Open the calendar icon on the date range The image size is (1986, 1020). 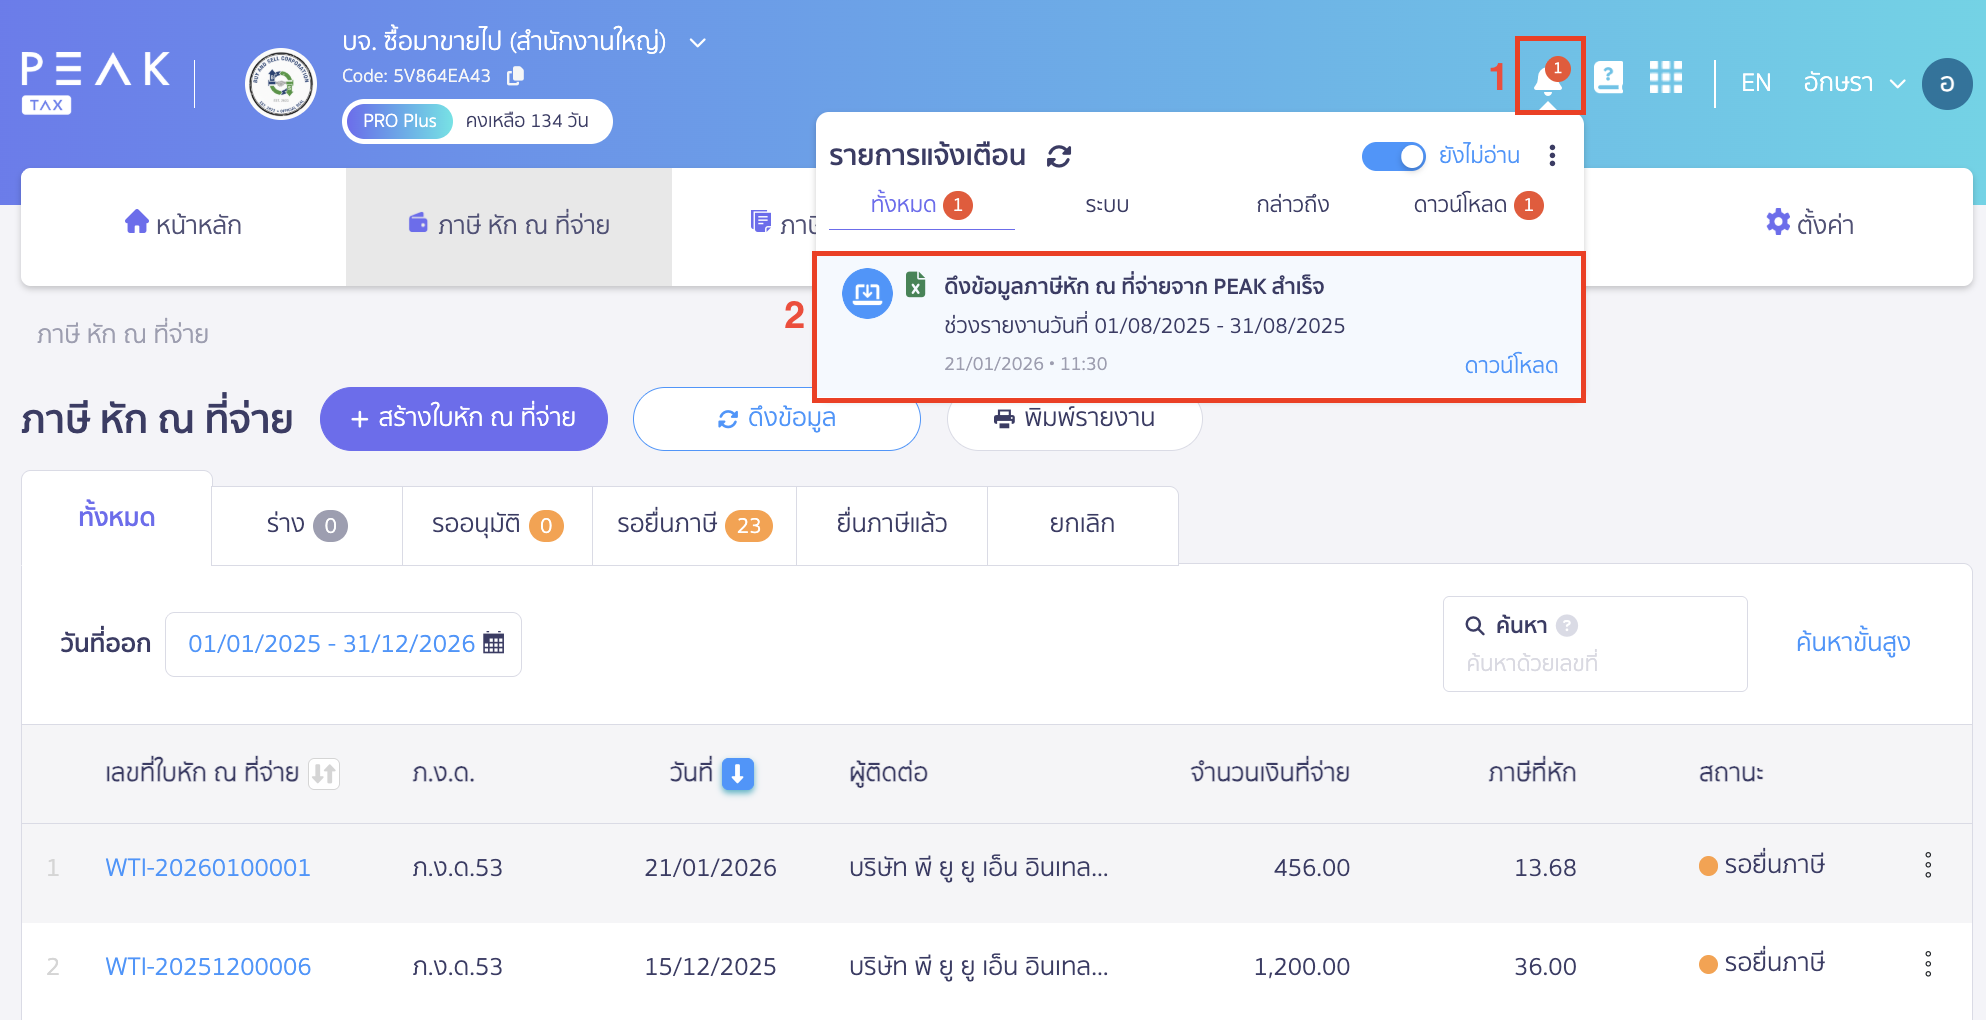pyautogui.click(x=492, y=643)
